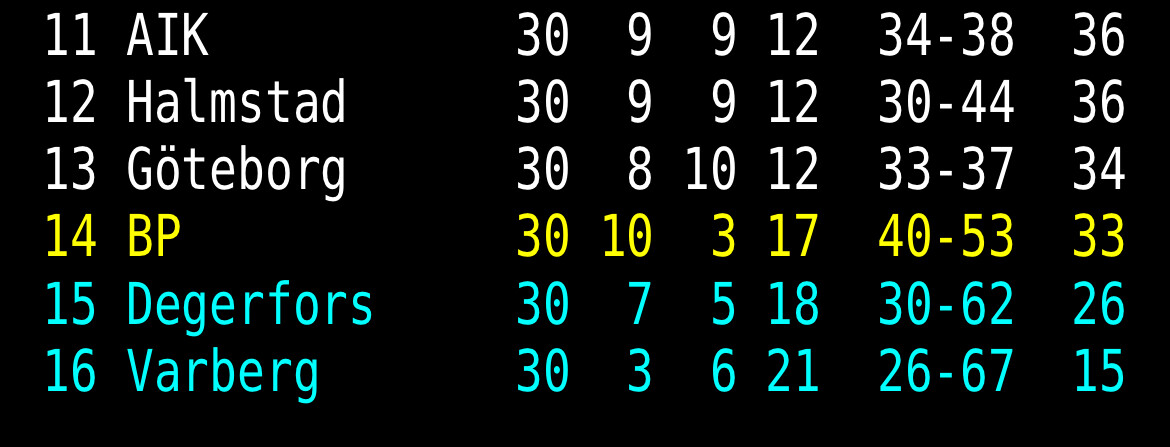Select BP's goal record 40-53
Image resolution: width=1170 pixels, height=447 pixels.
[x=946, y=237]
